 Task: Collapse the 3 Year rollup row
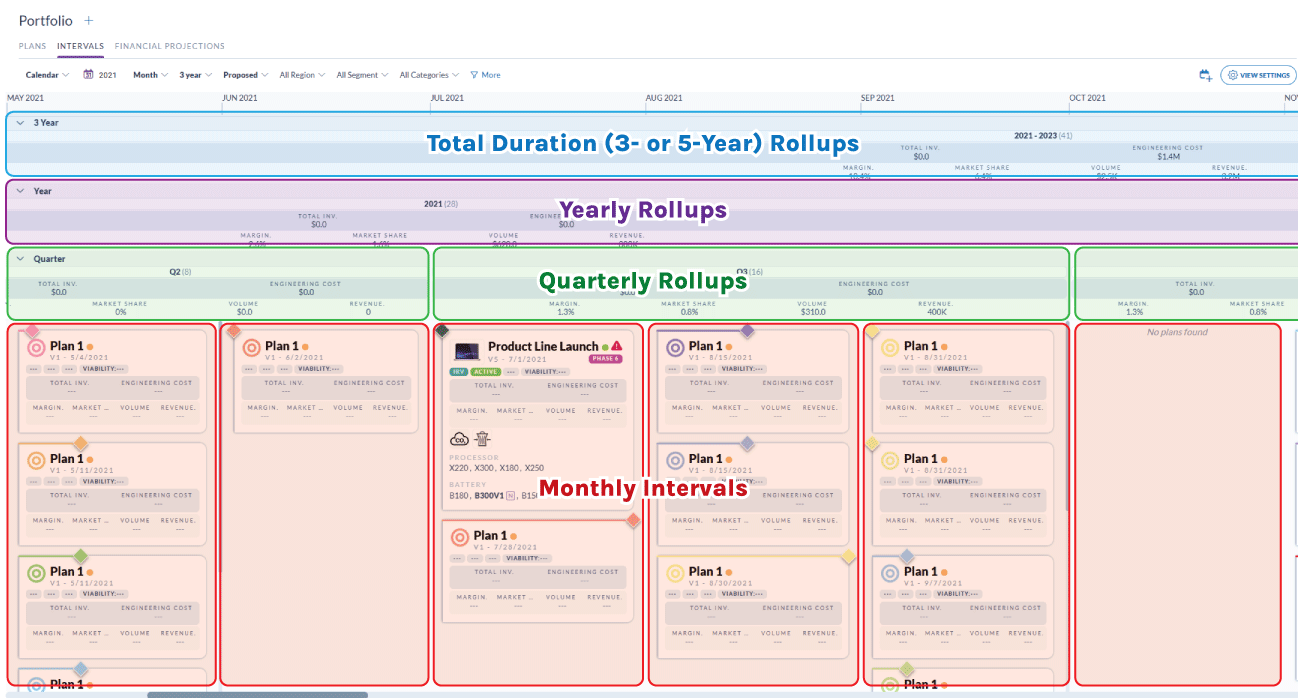coord(20,123)
